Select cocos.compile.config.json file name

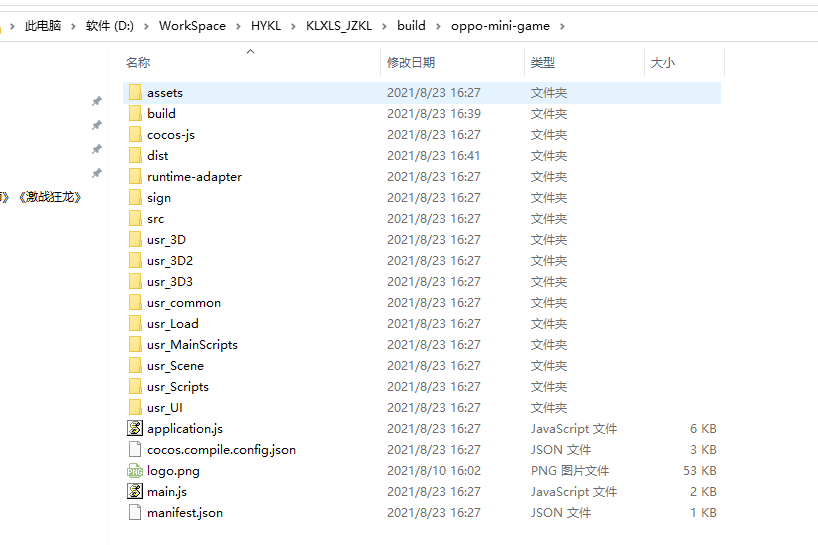point(221,450)
